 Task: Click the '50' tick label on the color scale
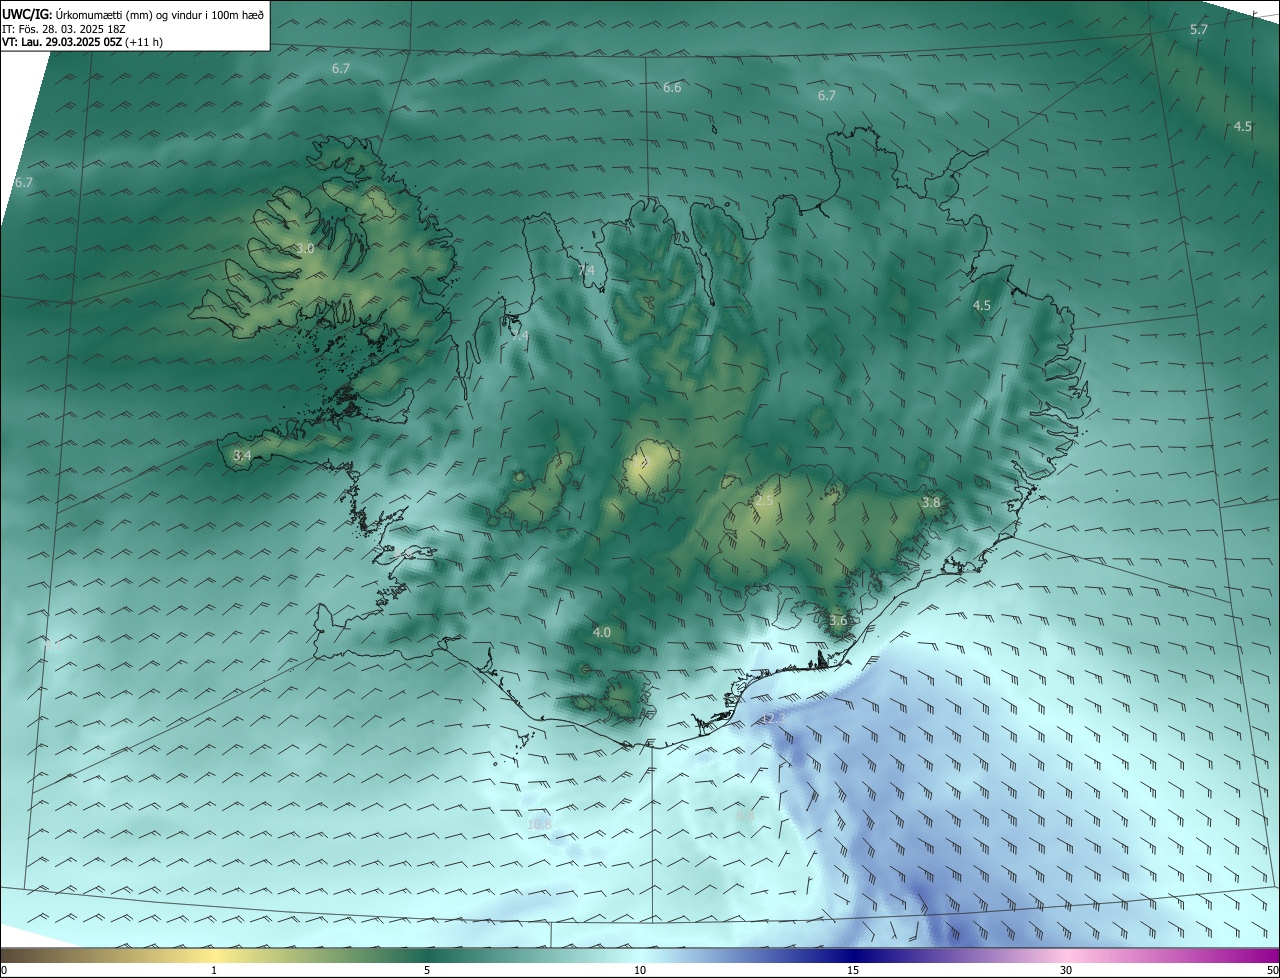point(1272,970)
